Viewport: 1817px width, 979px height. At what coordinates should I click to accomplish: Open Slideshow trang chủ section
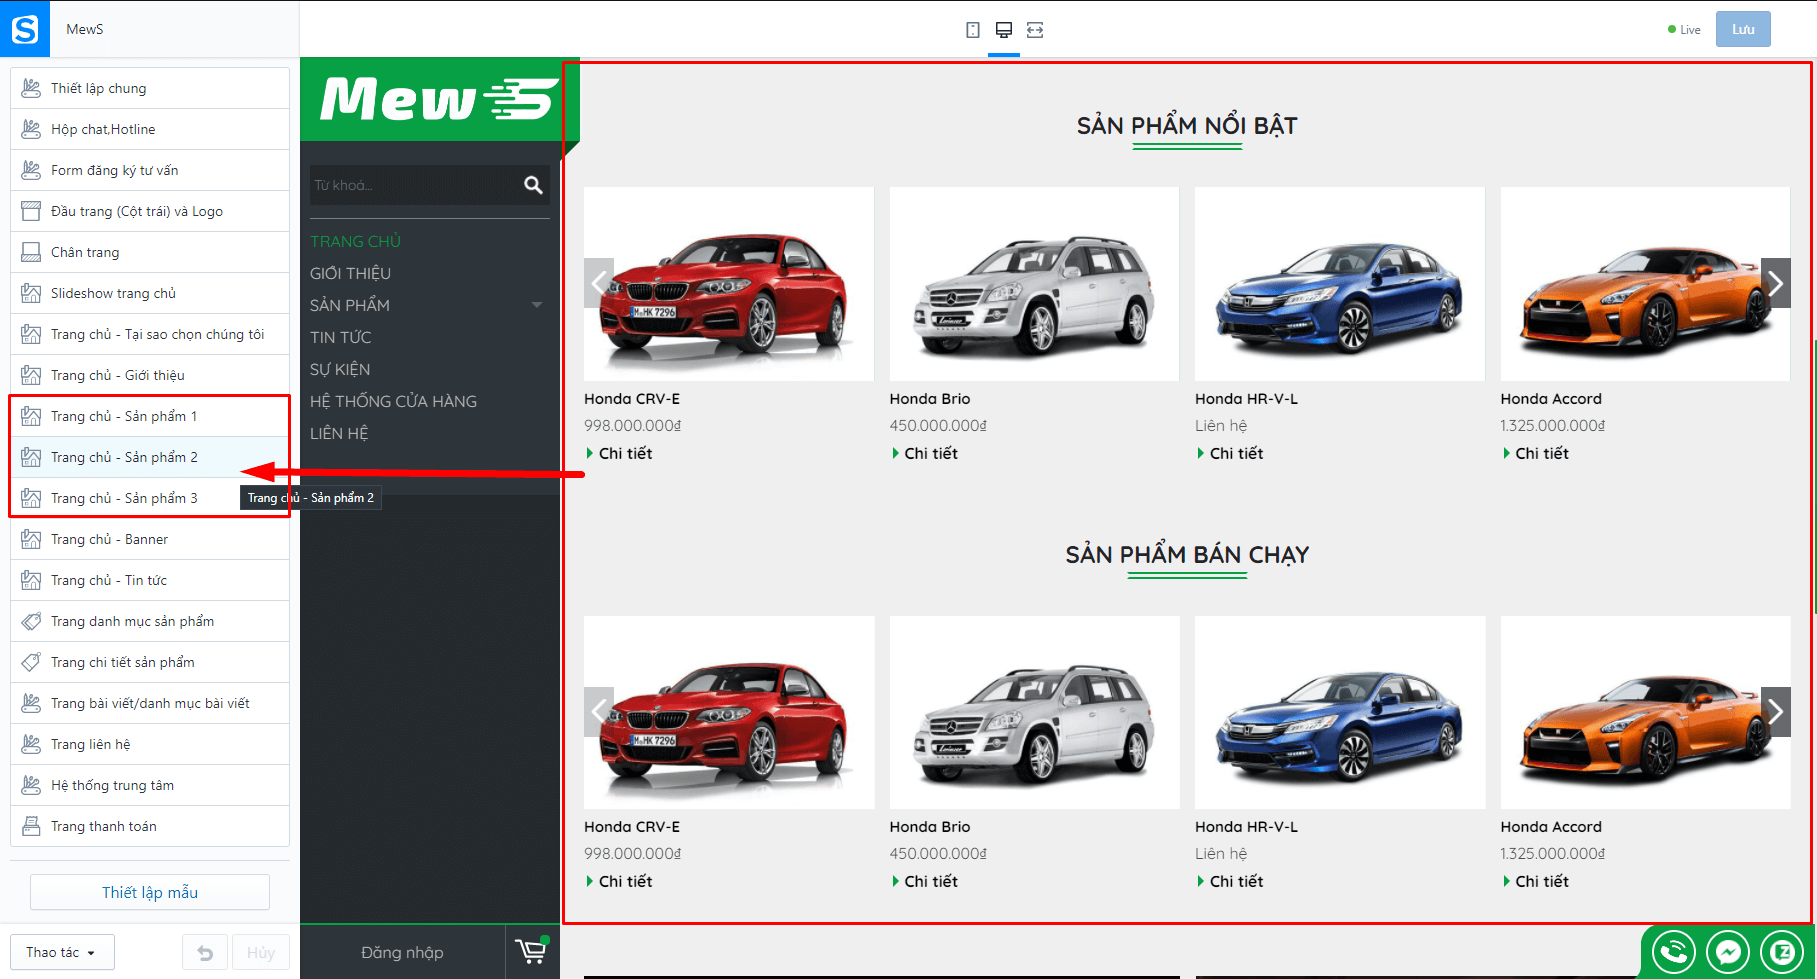(x=150, y=293)
